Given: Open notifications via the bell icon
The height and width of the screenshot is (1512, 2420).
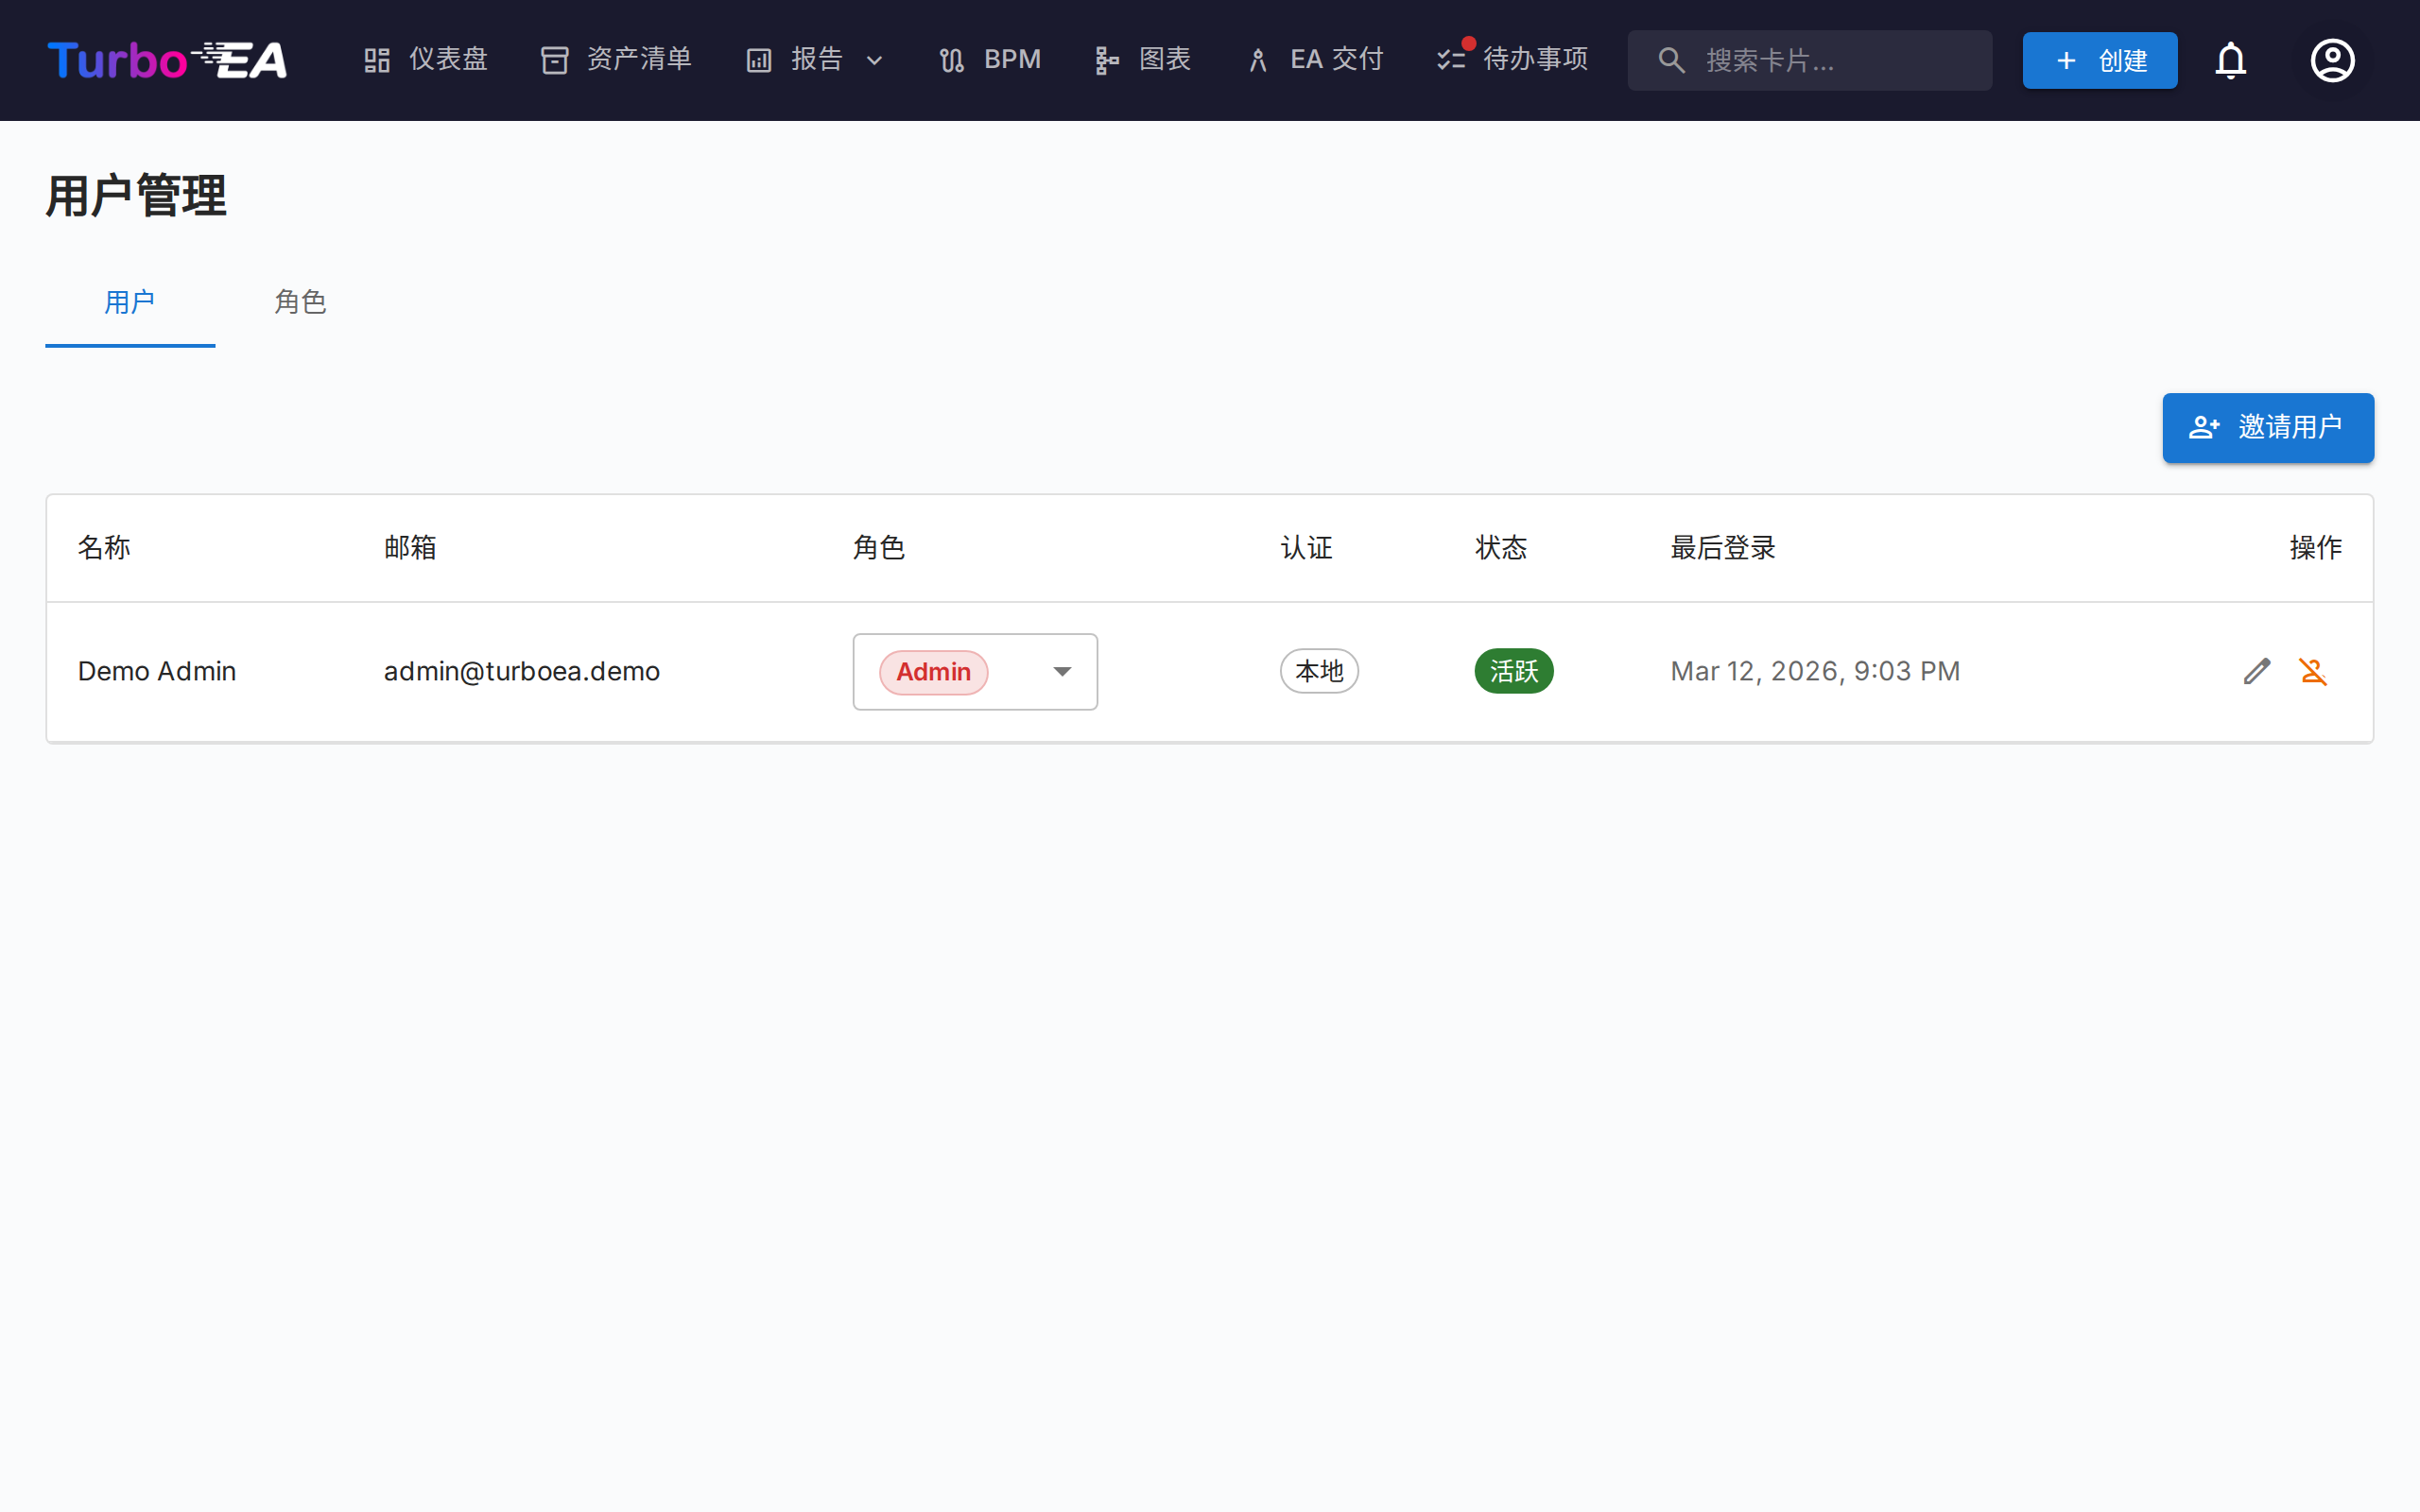Looking at the screenshot, I should [2231, 60].
